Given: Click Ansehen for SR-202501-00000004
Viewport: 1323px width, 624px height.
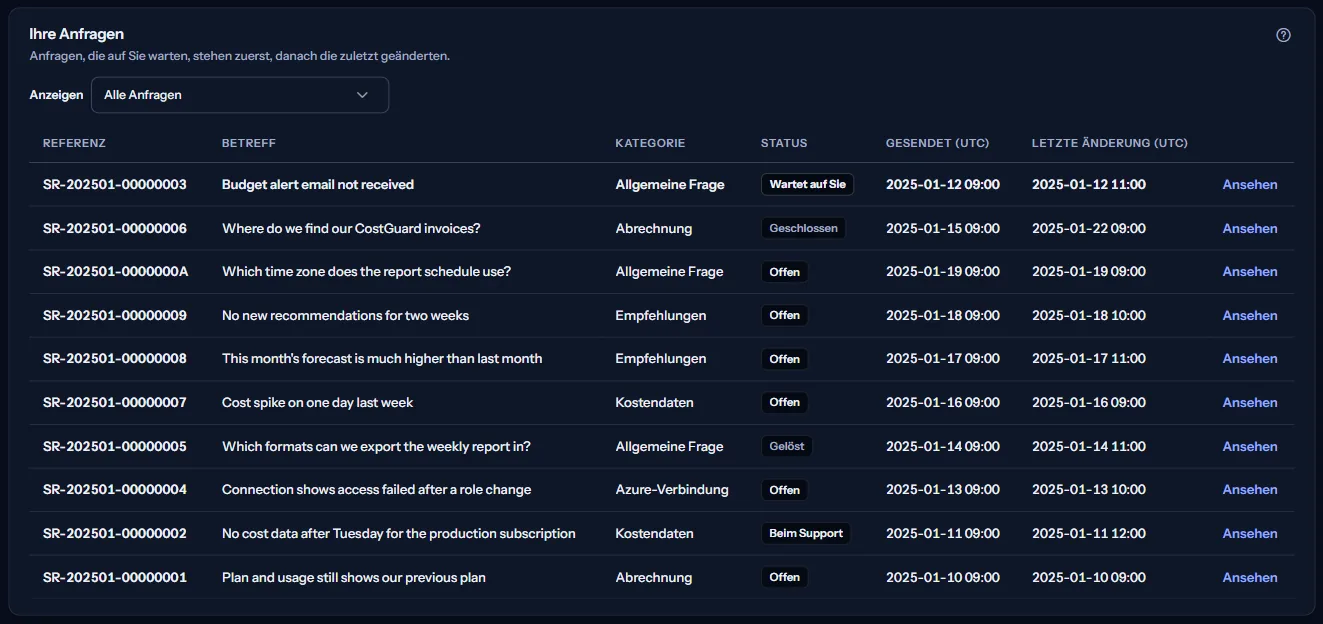Looking at the screenshot, I should [x=1250, y=490].
